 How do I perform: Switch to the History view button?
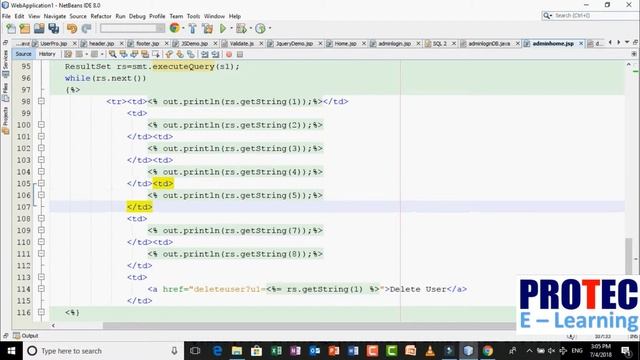point(47,54)
